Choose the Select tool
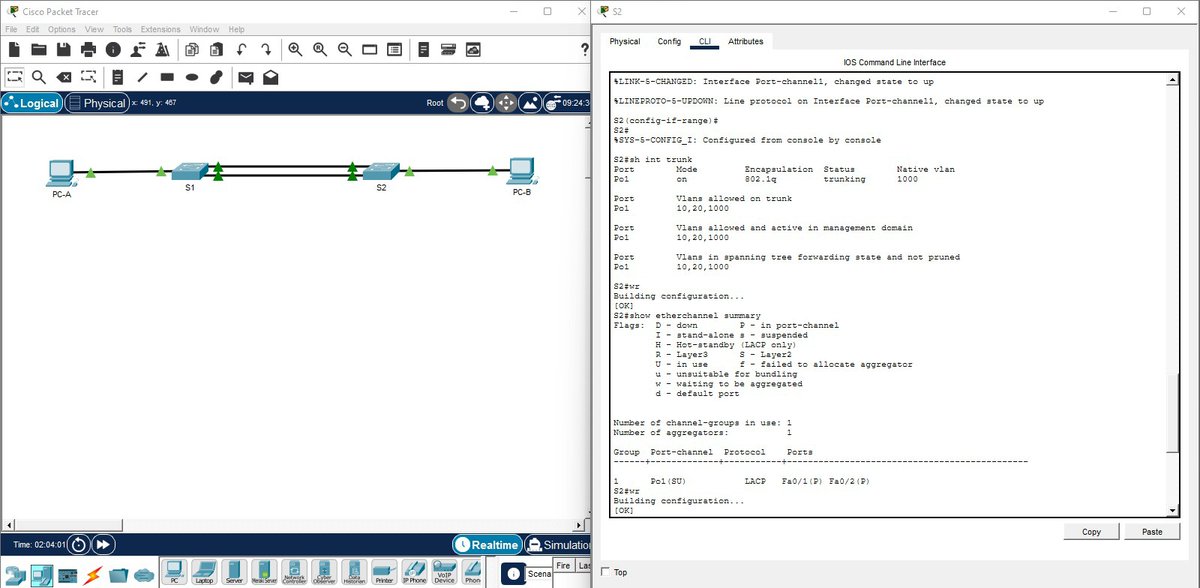 pos(14,77)
